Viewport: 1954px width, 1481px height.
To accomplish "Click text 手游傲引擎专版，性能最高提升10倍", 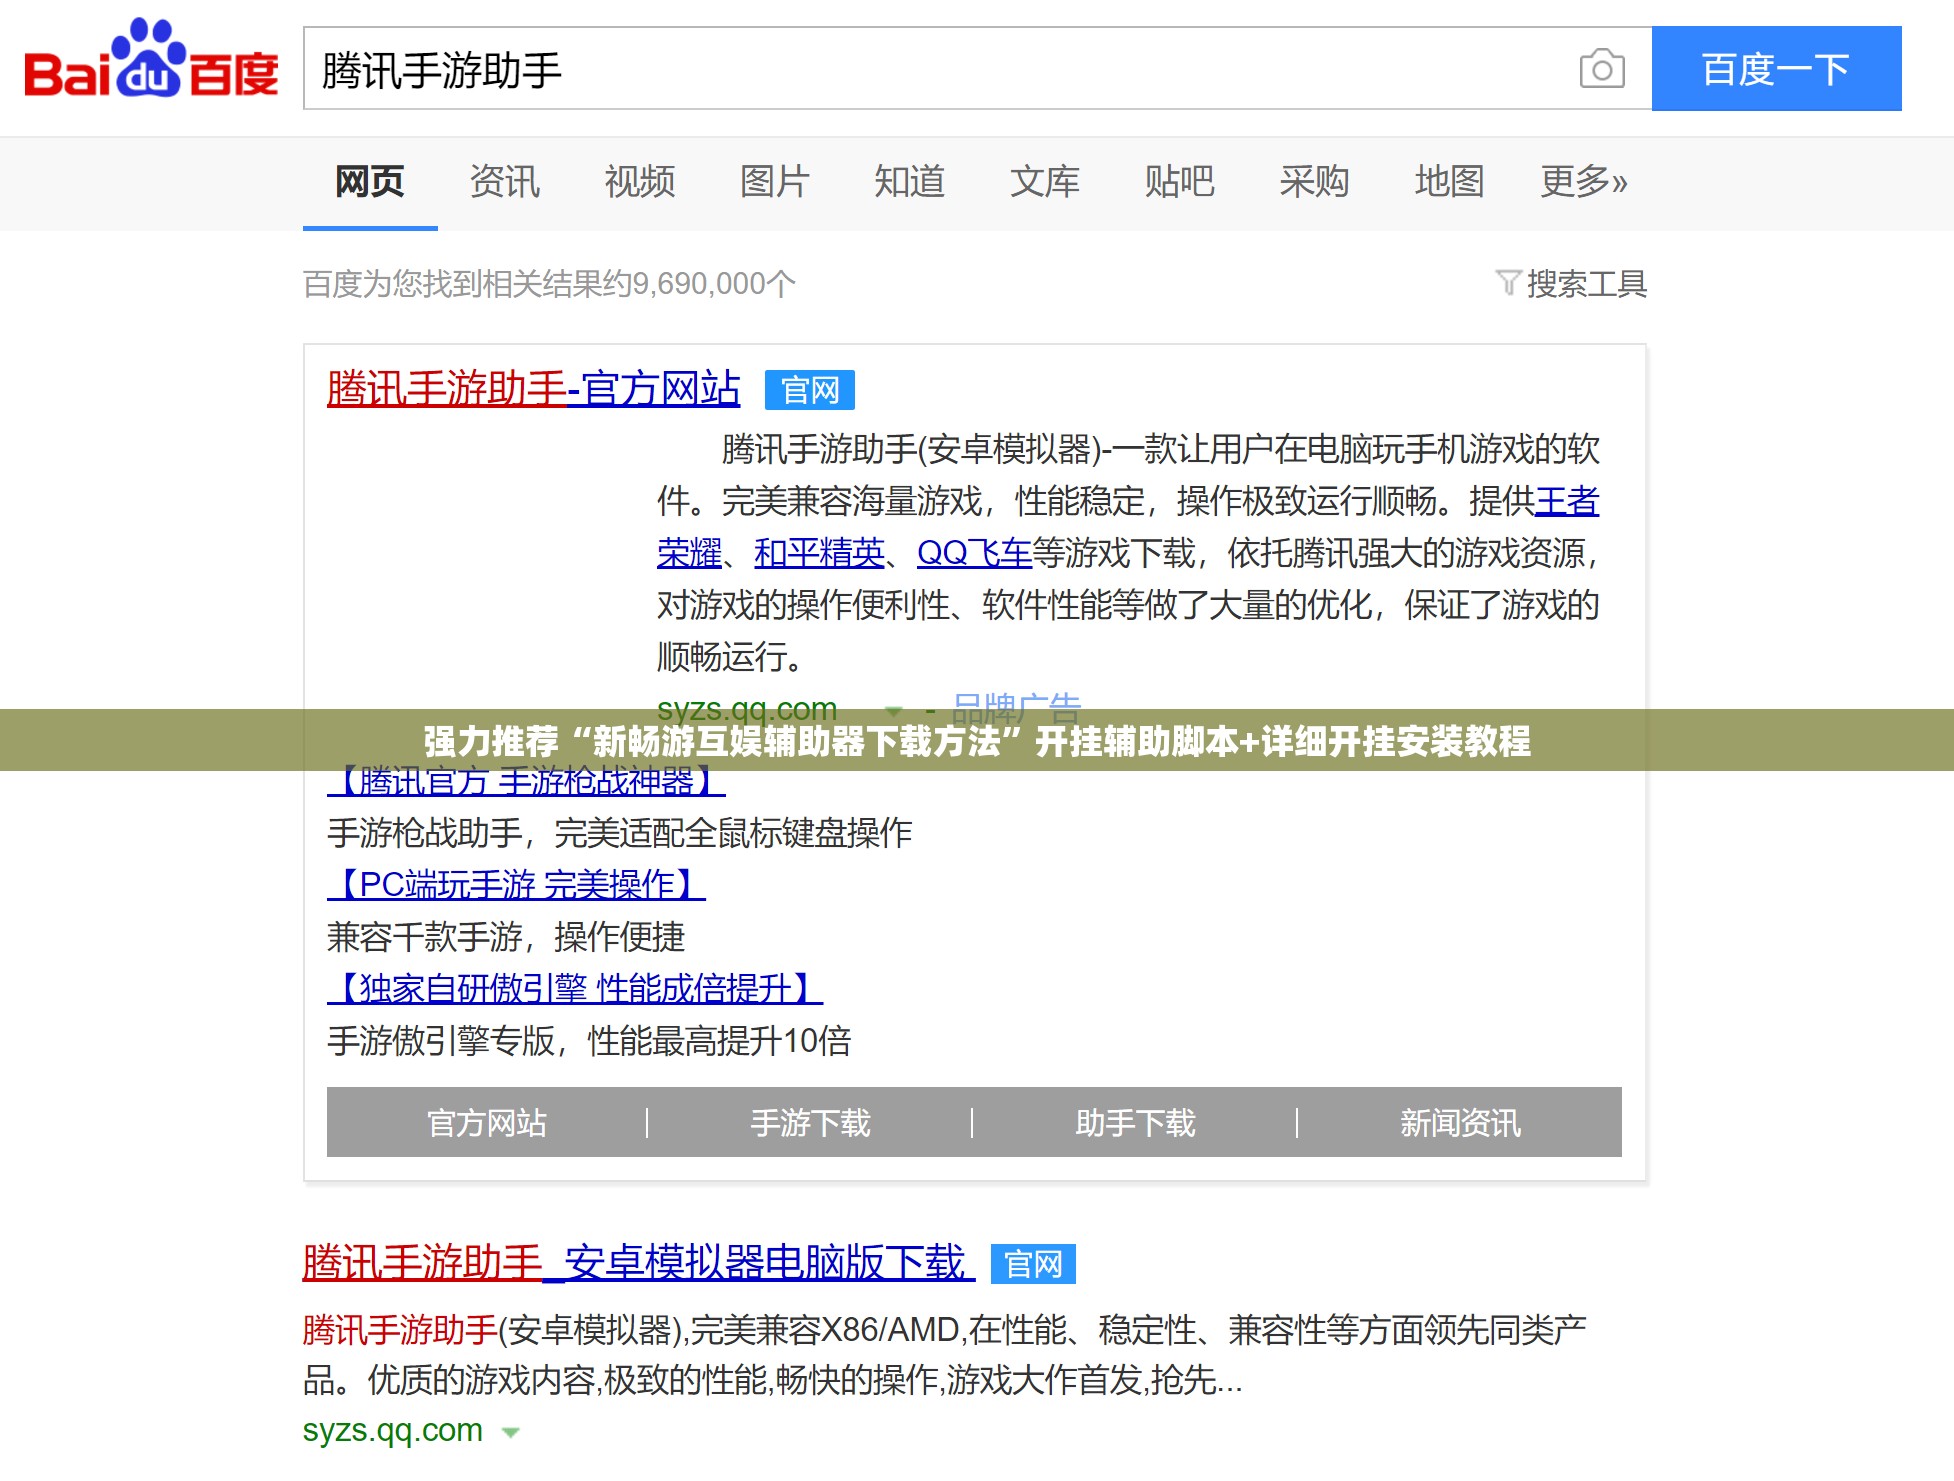I will [x=590, y=1041].
